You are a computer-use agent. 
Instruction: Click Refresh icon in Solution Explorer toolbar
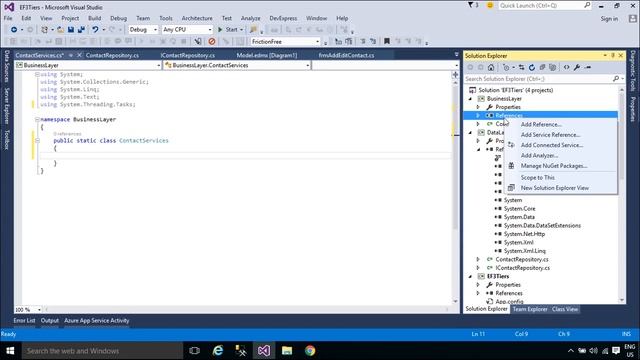531,67
